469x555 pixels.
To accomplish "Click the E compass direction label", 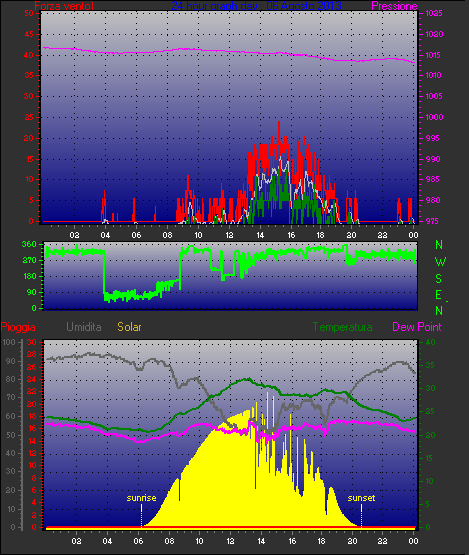I will point(438,294).
